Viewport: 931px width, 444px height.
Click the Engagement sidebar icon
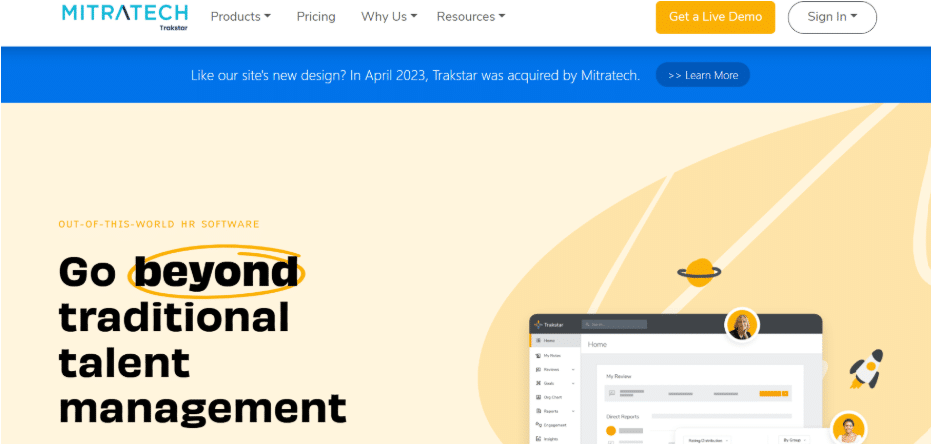538,425
